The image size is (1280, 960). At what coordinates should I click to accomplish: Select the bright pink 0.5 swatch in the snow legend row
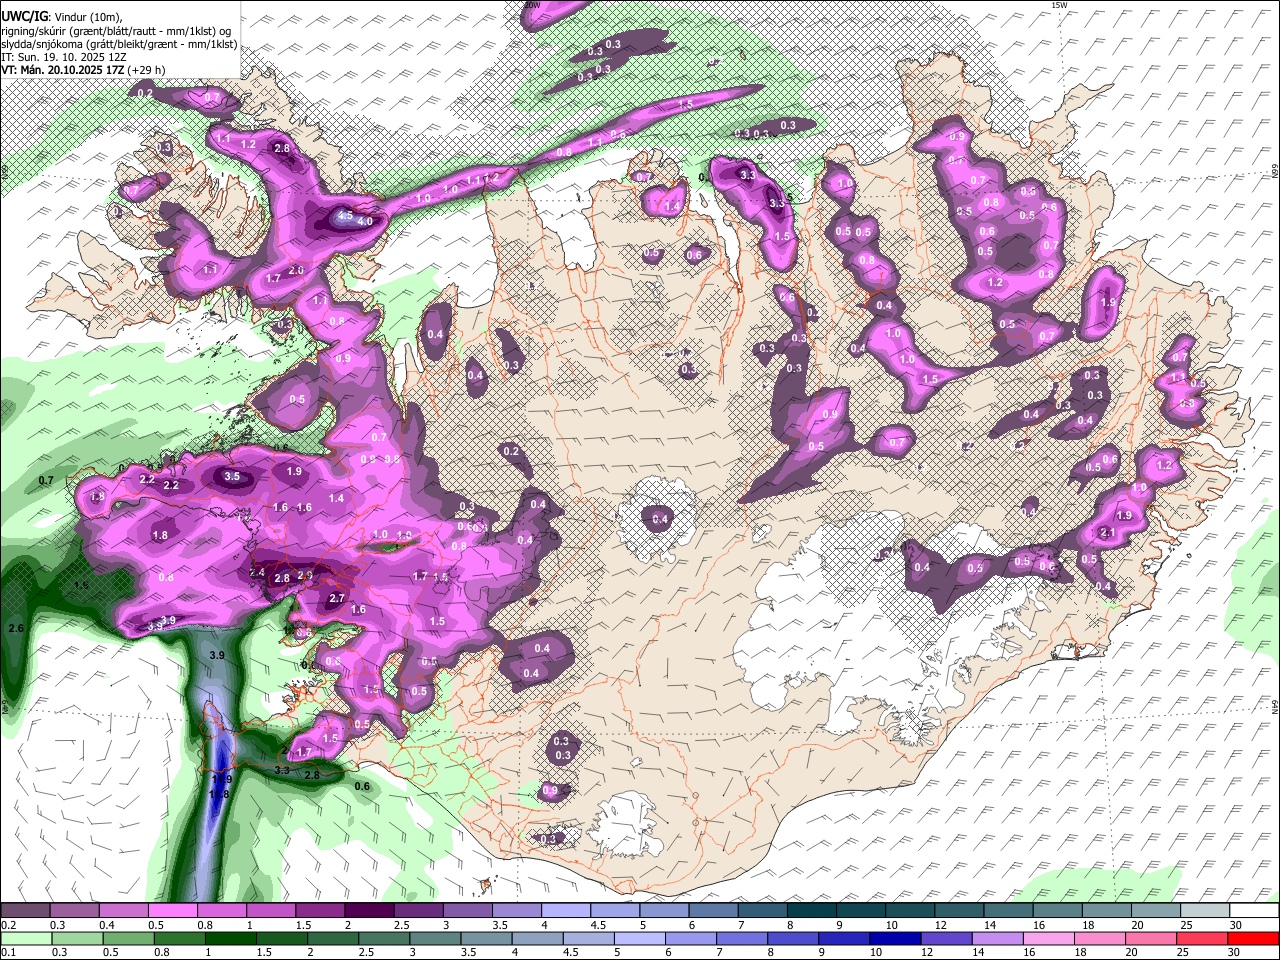click(172, 911)
